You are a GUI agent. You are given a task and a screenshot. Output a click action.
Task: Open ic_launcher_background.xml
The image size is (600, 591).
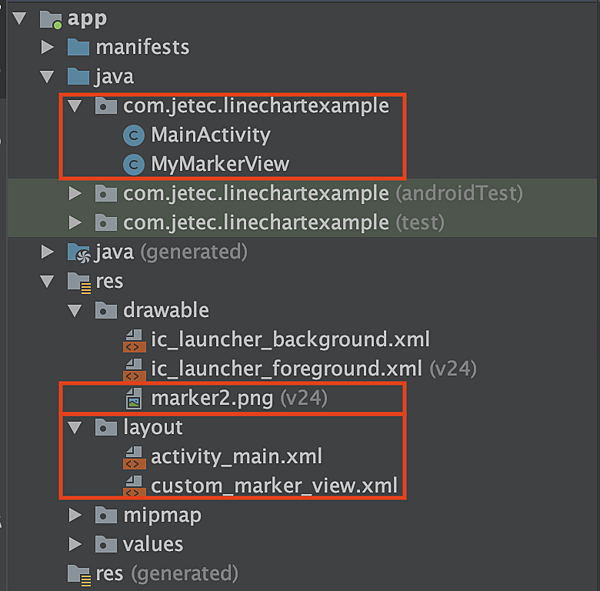point(290,340)
